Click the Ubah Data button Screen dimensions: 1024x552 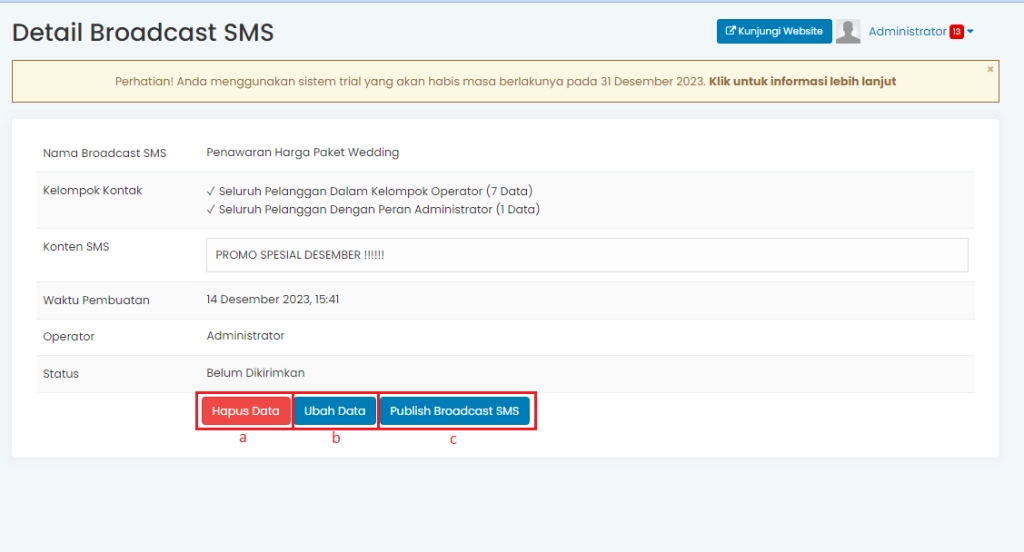[335, 411]
